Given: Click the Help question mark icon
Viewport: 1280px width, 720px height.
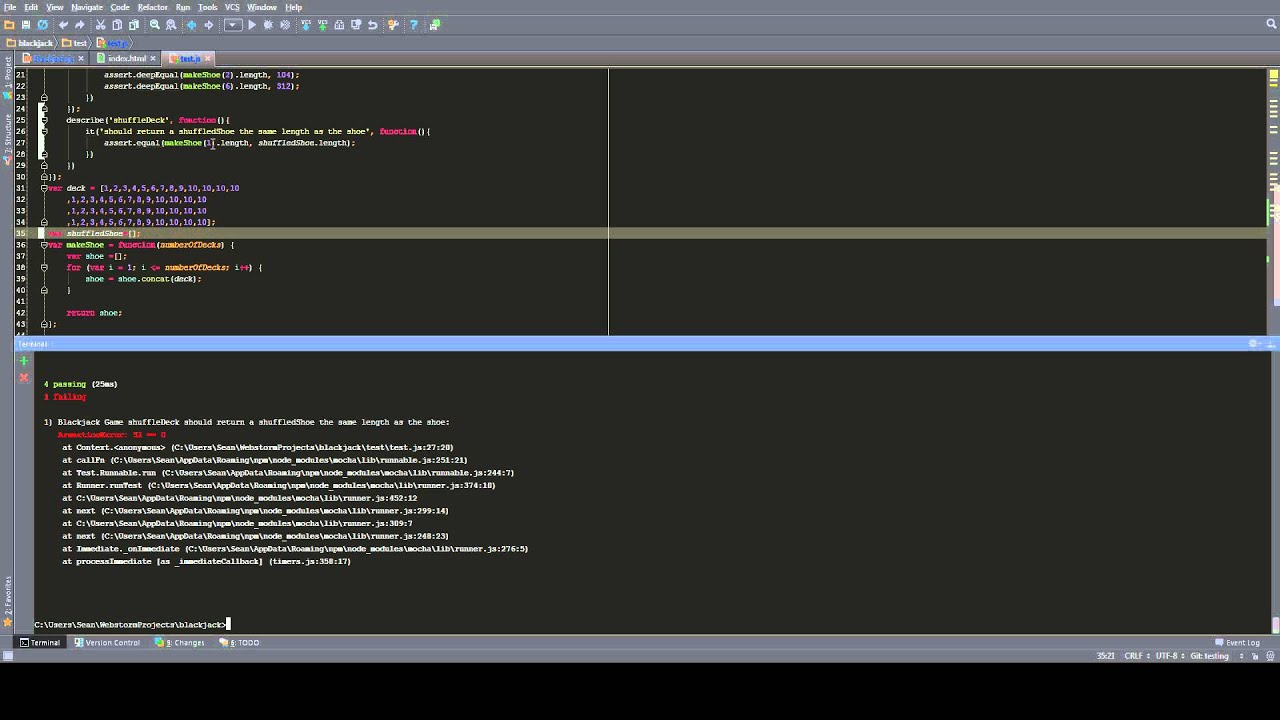Looking at the screenshot, I should [x=414, y=25].
